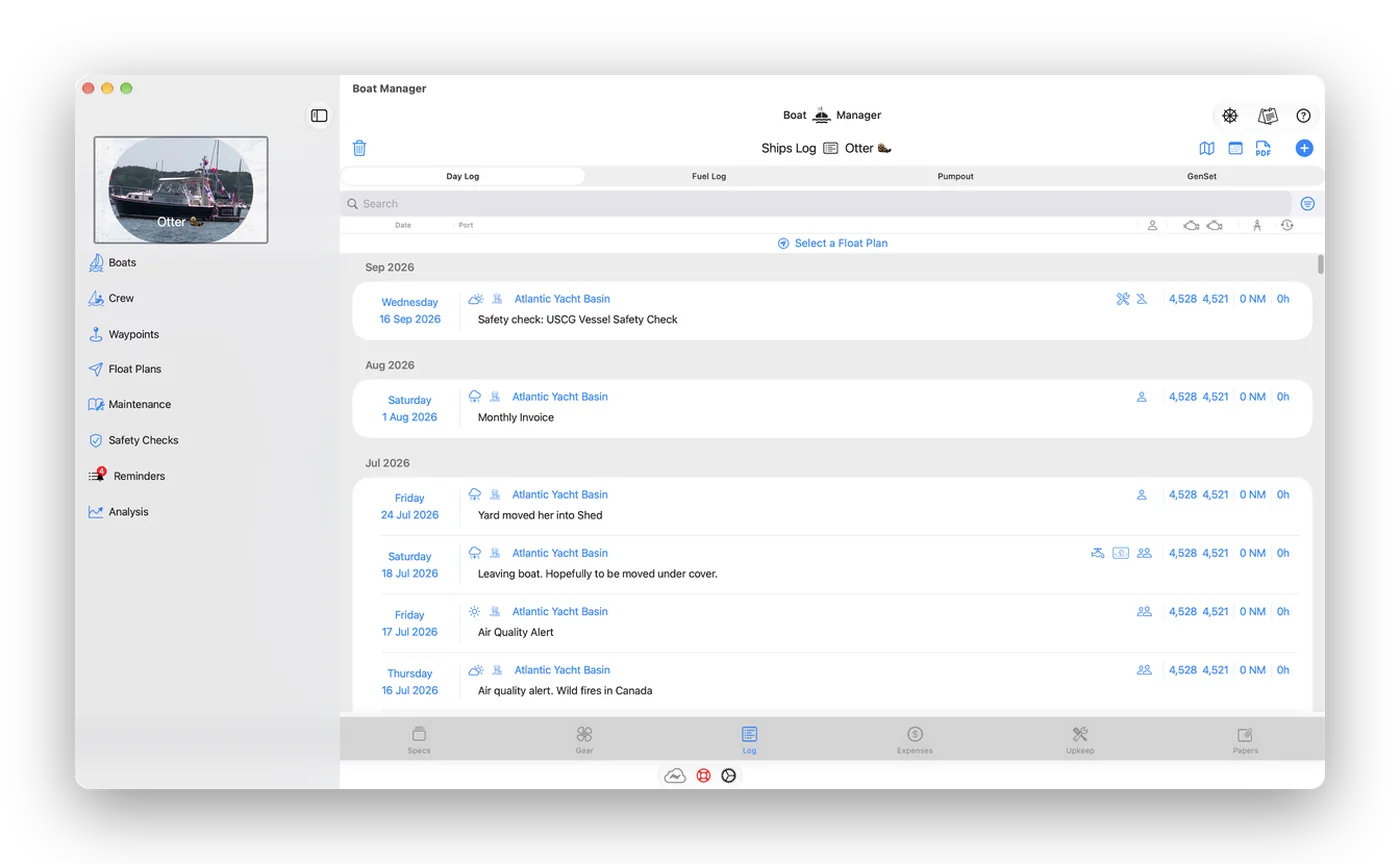
Task: Click Atlantic Yacht Basin on 1 Aug entry
Action: [x=560, y=397]
